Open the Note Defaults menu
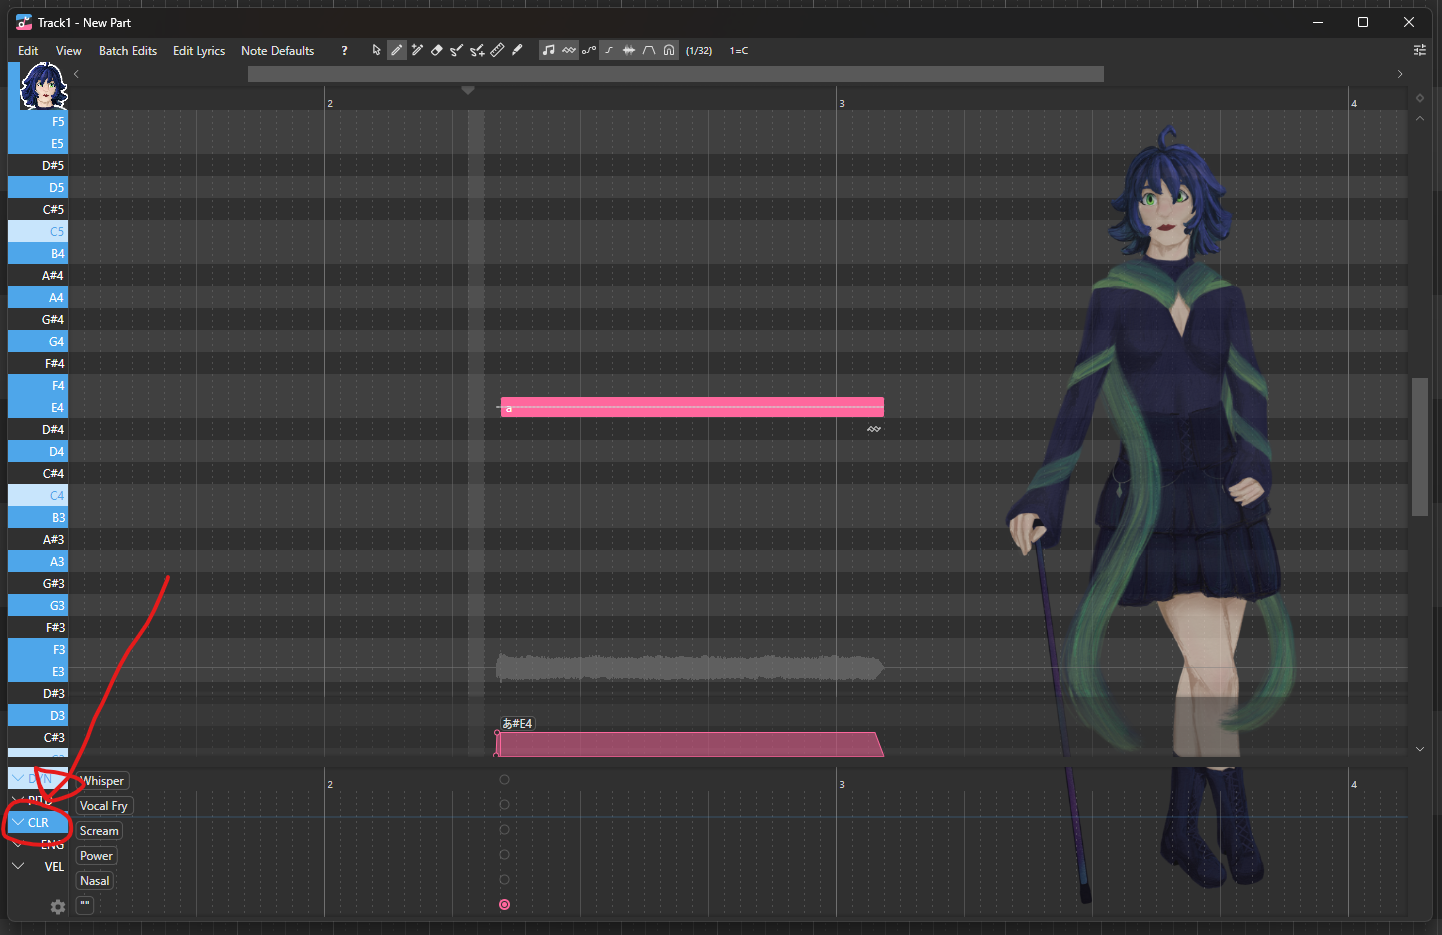 click(278, 50)
